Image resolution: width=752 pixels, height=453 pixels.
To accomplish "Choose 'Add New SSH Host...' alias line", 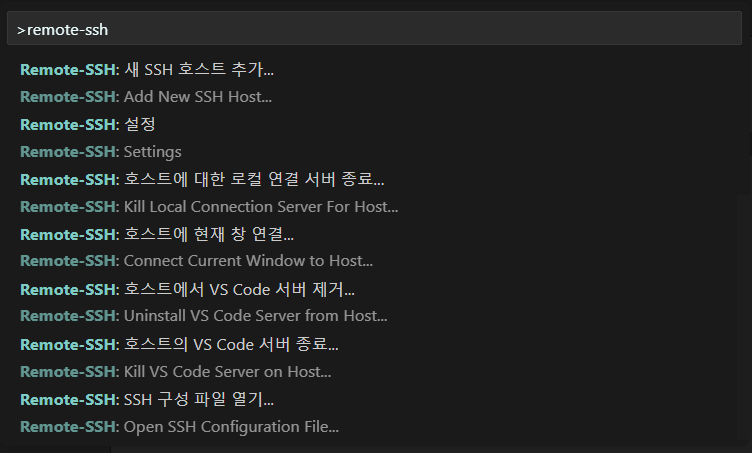I will click(x=198, y=97).
